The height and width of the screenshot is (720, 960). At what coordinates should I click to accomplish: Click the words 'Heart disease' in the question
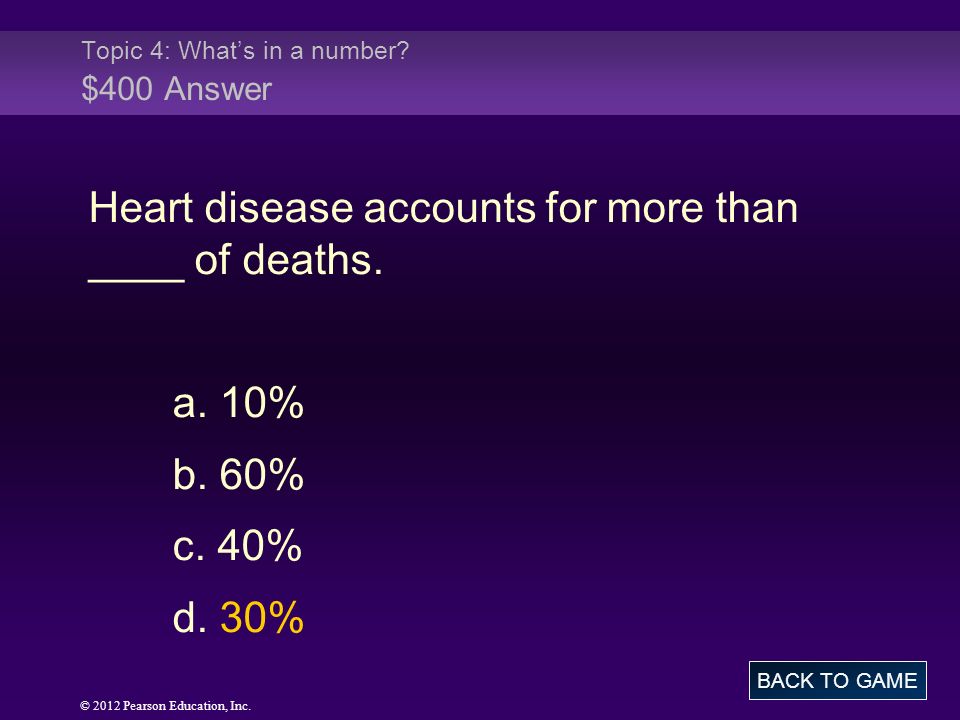point(221,208)
